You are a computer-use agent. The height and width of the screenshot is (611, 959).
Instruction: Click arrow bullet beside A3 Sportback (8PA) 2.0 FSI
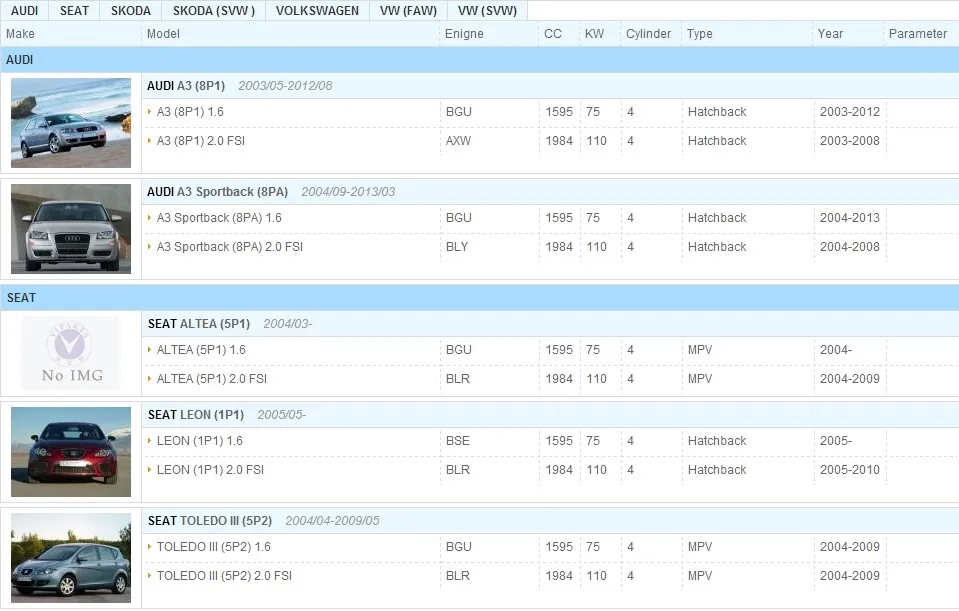point(149,246)
